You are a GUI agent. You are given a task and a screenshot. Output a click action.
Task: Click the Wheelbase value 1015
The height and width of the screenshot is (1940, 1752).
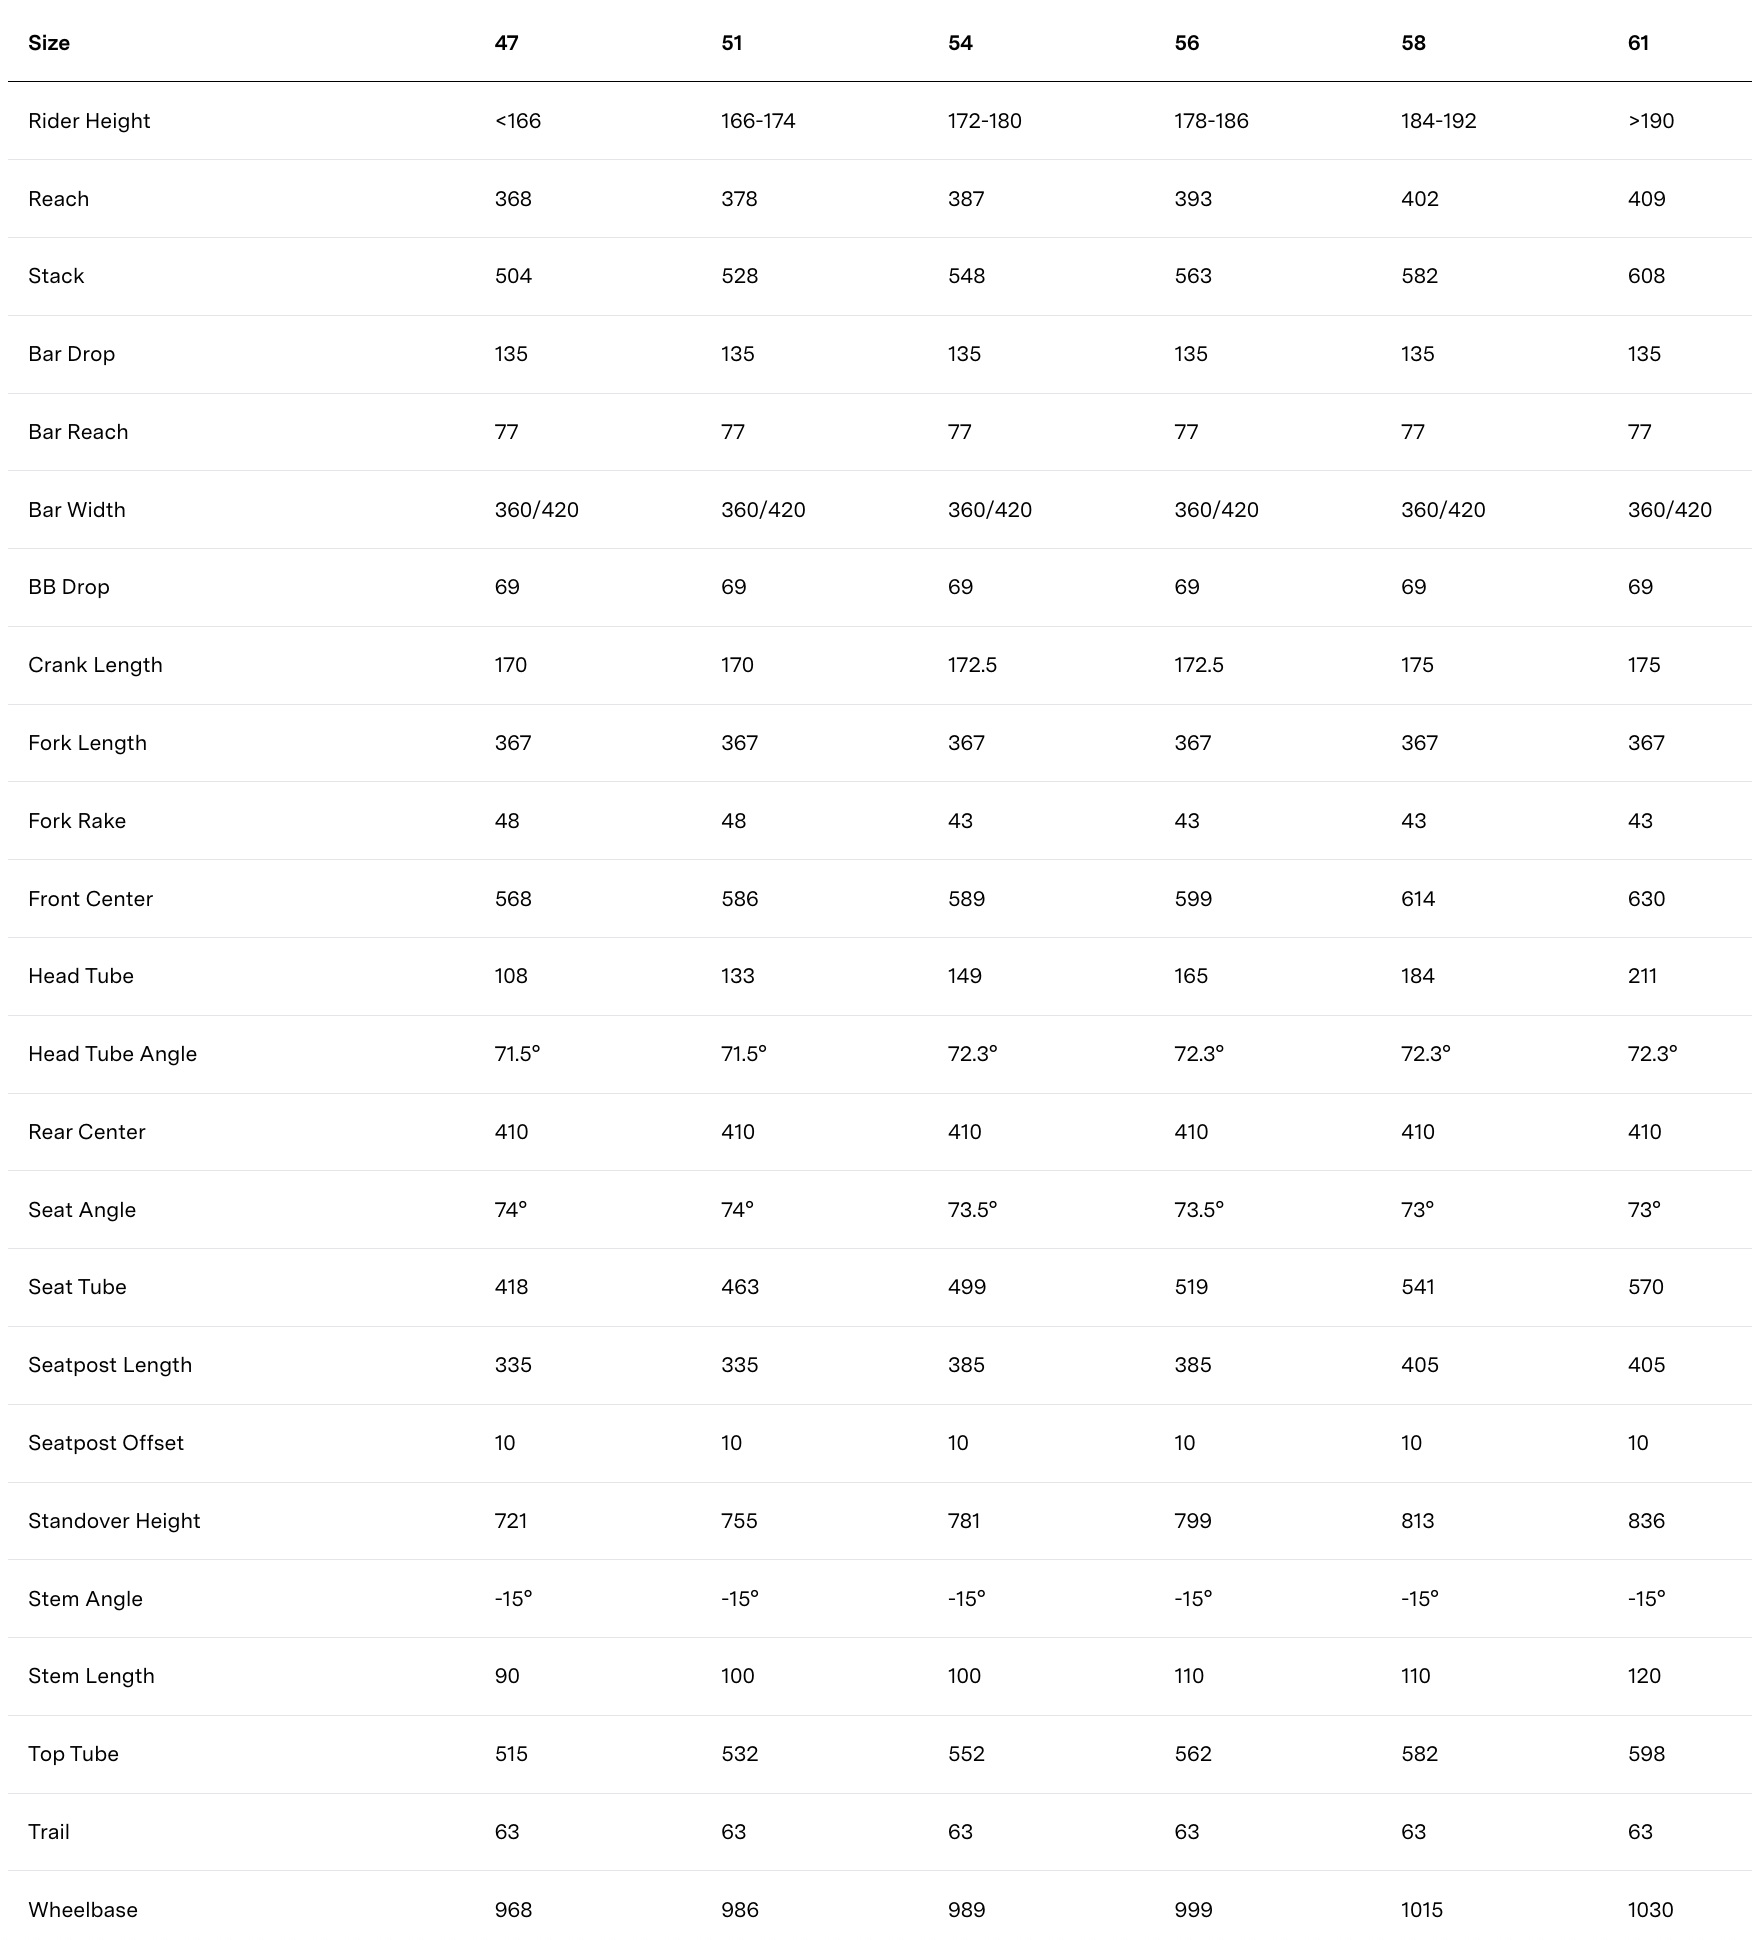[1422, 1910]
